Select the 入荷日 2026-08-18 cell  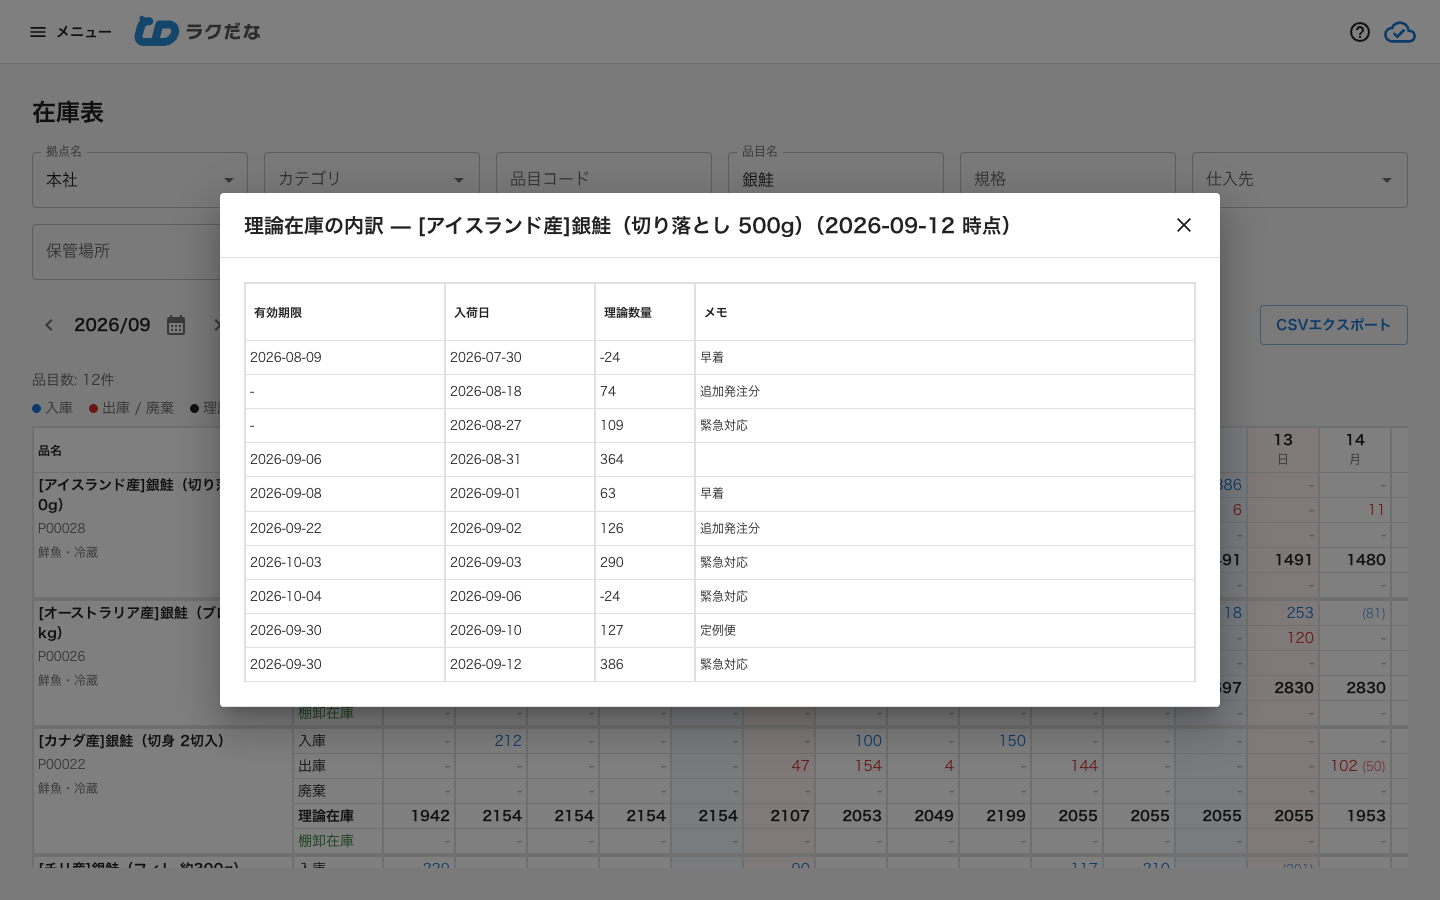520,391
